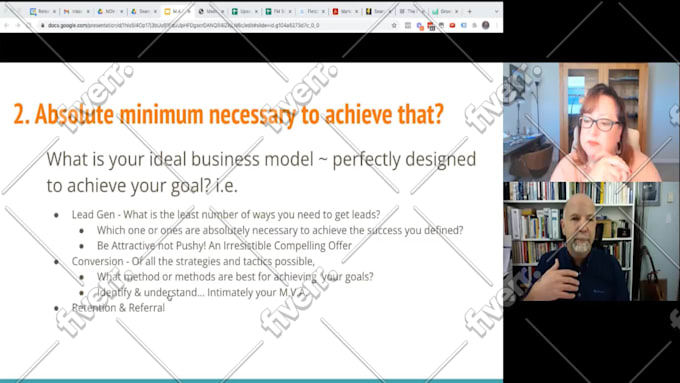Go back using the browser back arrow

(x=7, y=26)
